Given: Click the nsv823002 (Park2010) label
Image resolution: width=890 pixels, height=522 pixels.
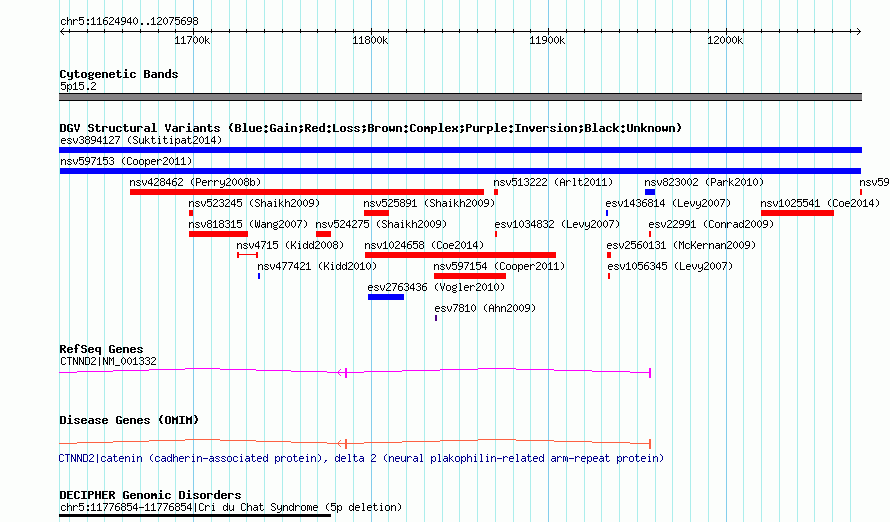Looking at the screenshot, I should click(x=704, y=182).
